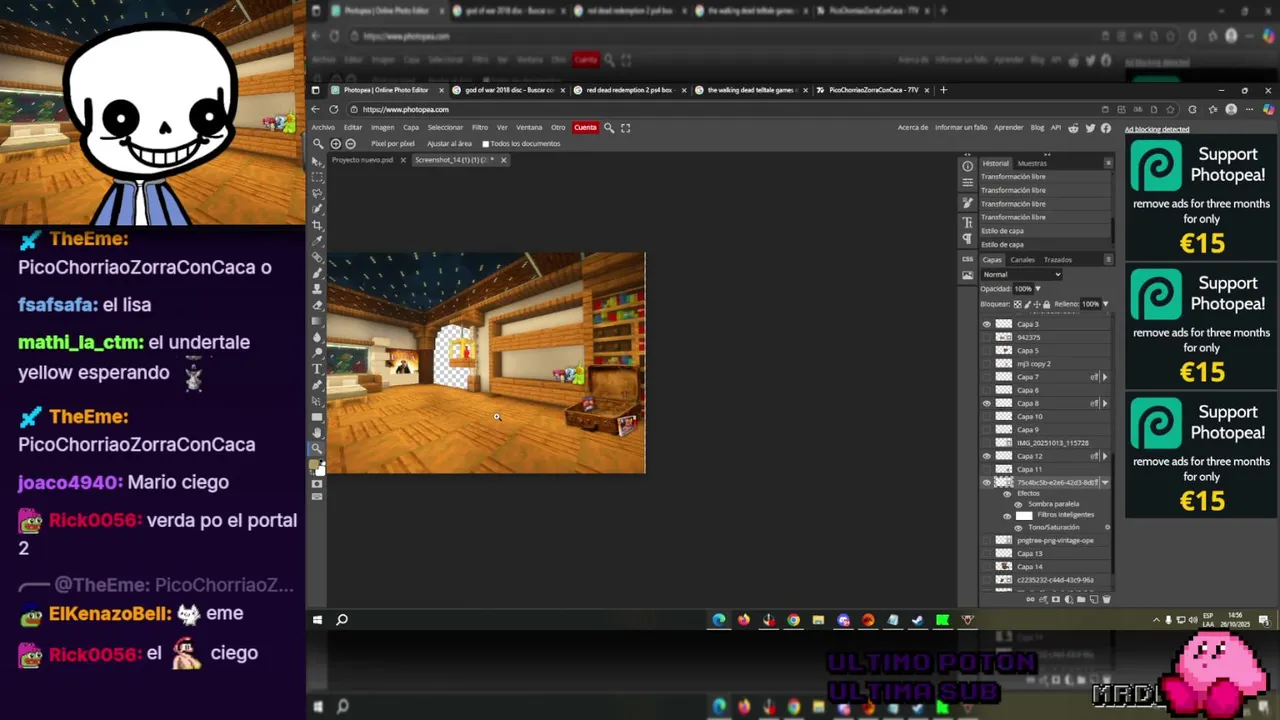Screen dimensions: 1280x720
Task: Check Todos los documentos checkbox
Action: pyautogui.click(x=486, y=144)
